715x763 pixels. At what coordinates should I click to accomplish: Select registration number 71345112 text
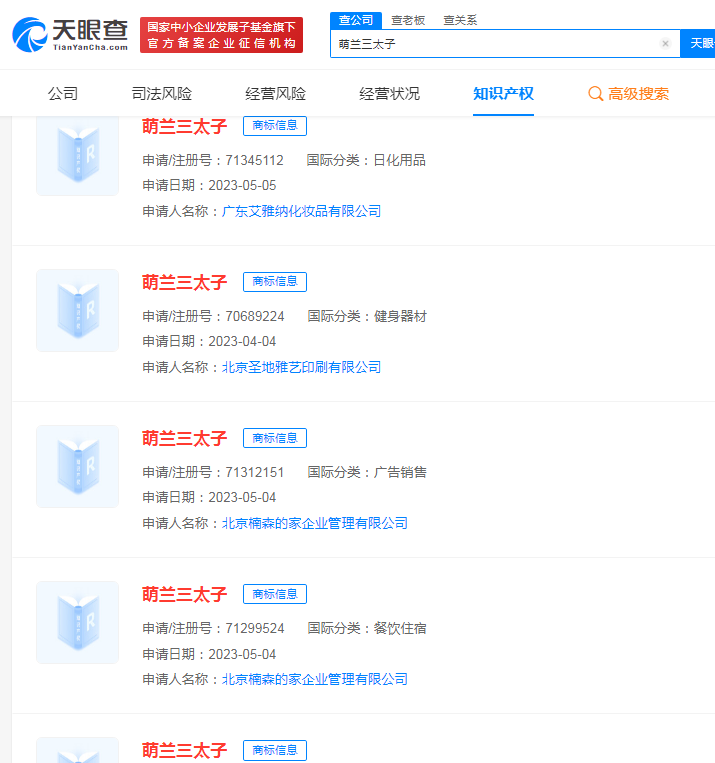click(254, 160)
